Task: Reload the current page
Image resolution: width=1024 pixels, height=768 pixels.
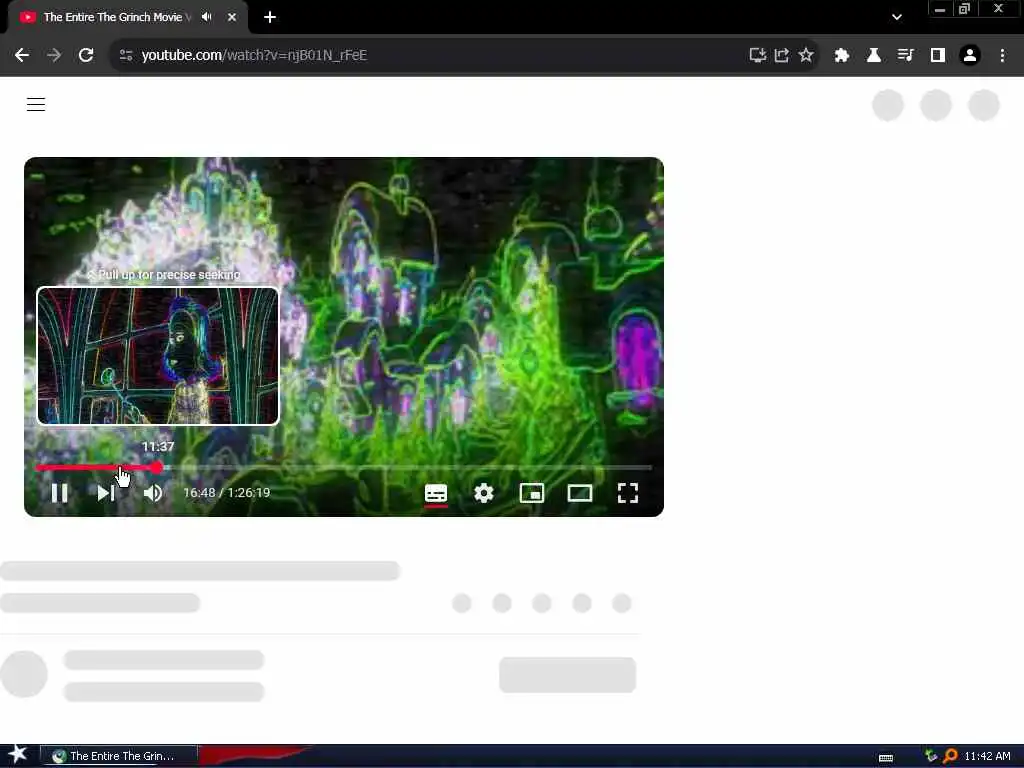Action: [86, 56]
